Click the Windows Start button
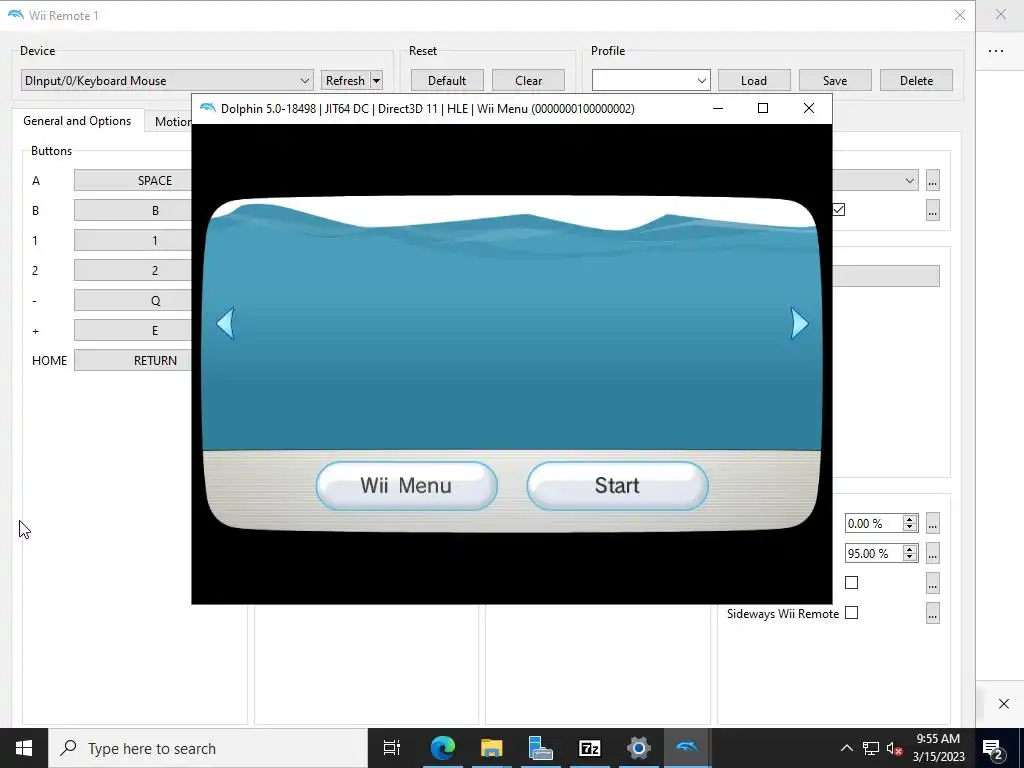This screenshot has width=1024, height=768. (x=24, y=748)
